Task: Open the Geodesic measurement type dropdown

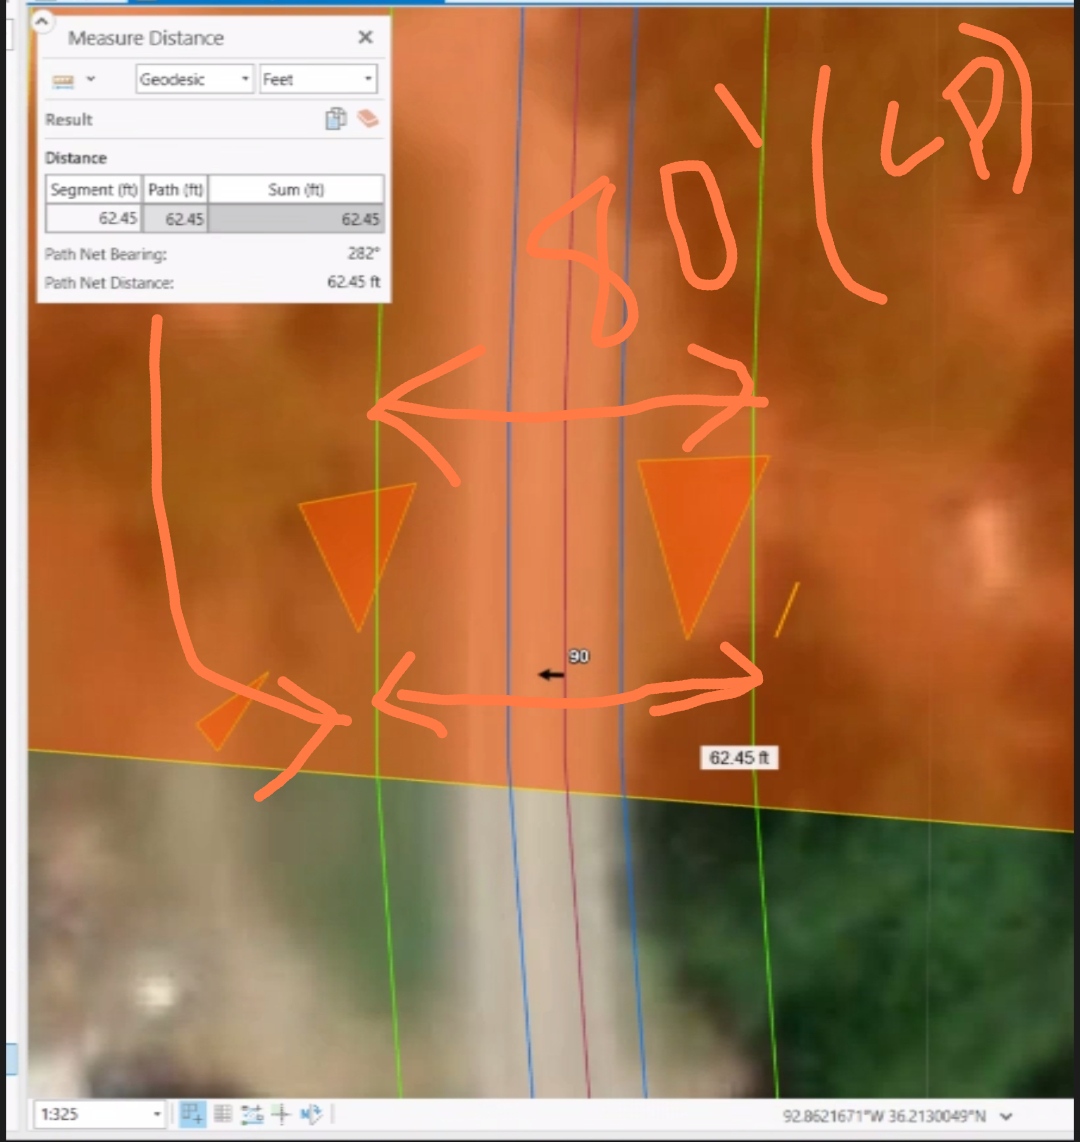Action: coord(243,79)
